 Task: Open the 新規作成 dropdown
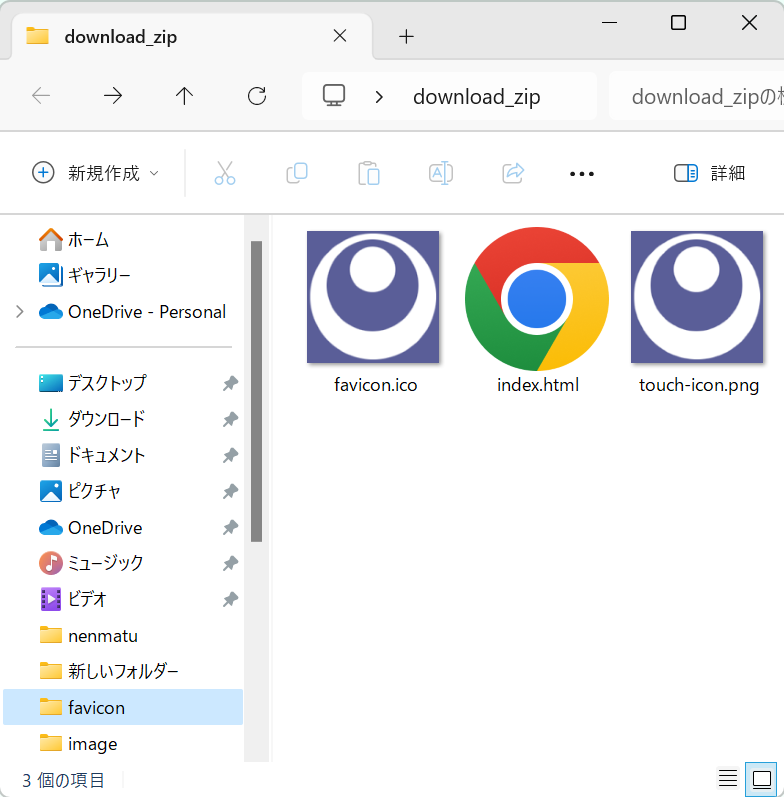click(95, 173)
